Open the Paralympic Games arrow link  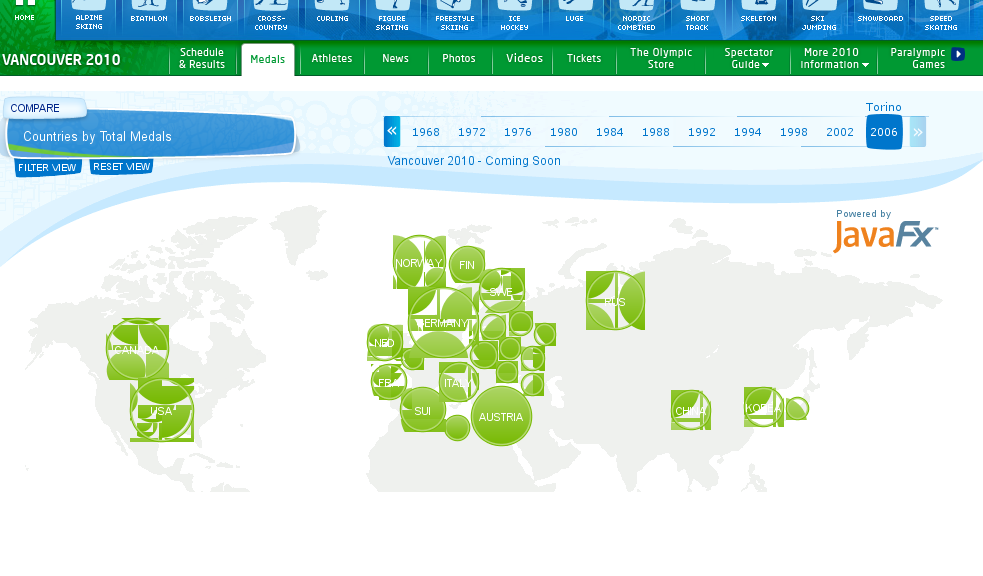tap(958, 54)
